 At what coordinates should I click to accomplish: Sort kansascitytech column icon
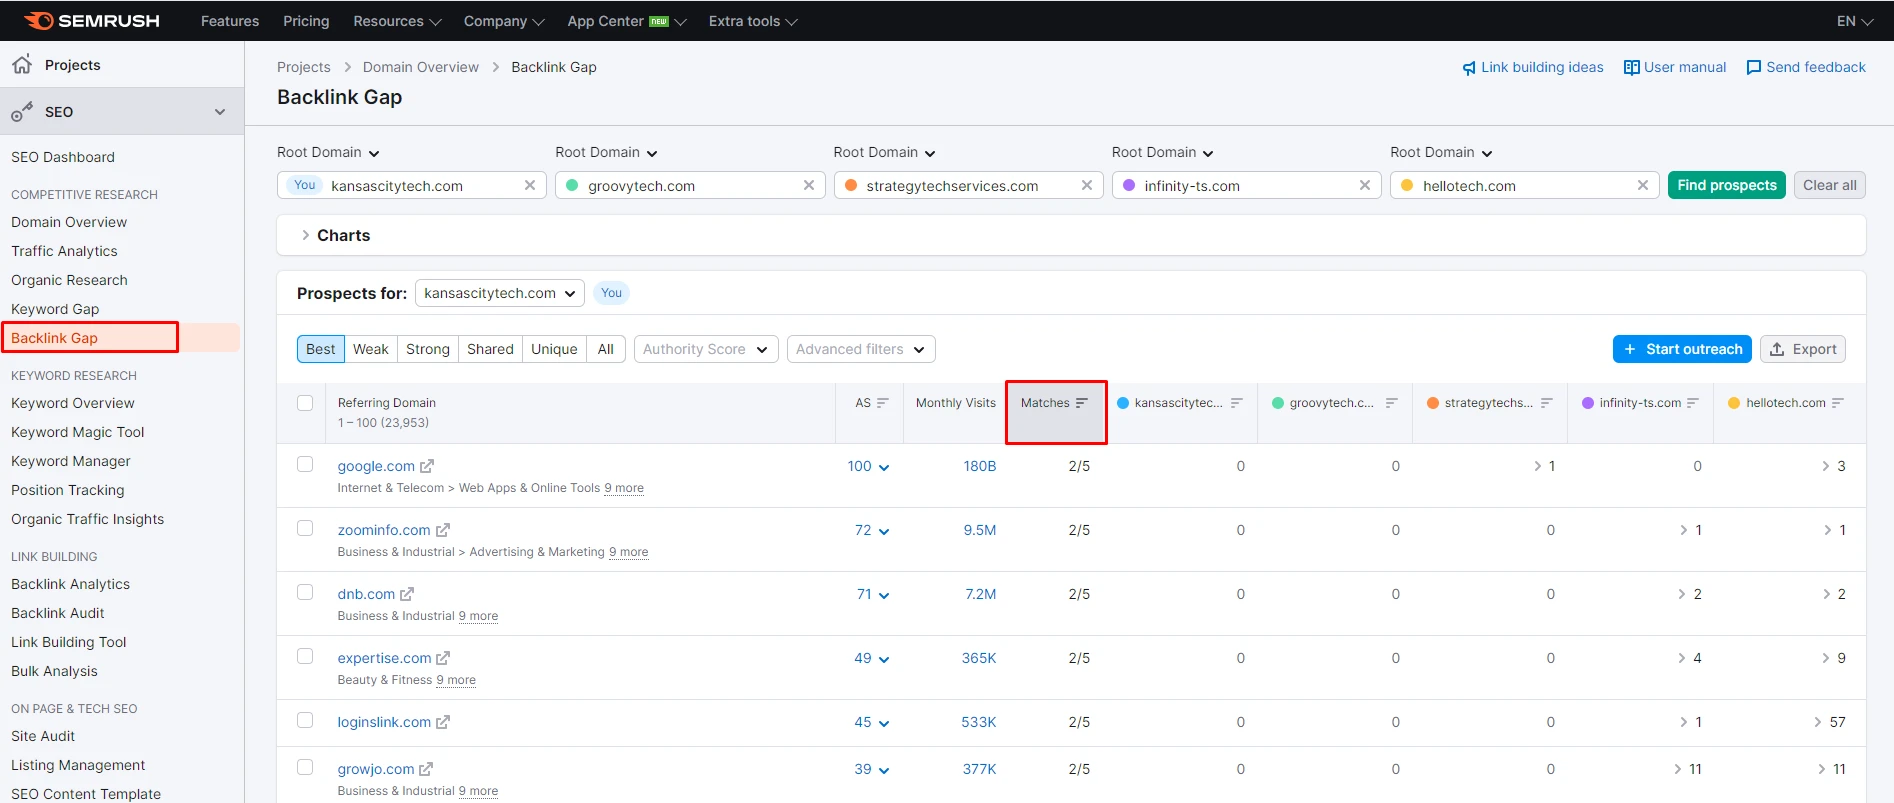click(1237, 403)
